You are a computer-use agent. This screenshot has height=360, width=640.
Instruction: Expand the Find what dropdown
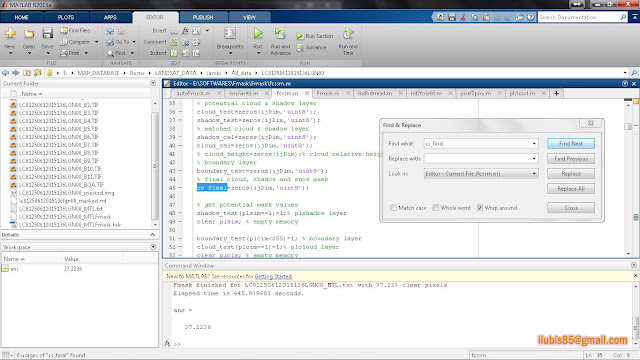[x=534, y=144]
